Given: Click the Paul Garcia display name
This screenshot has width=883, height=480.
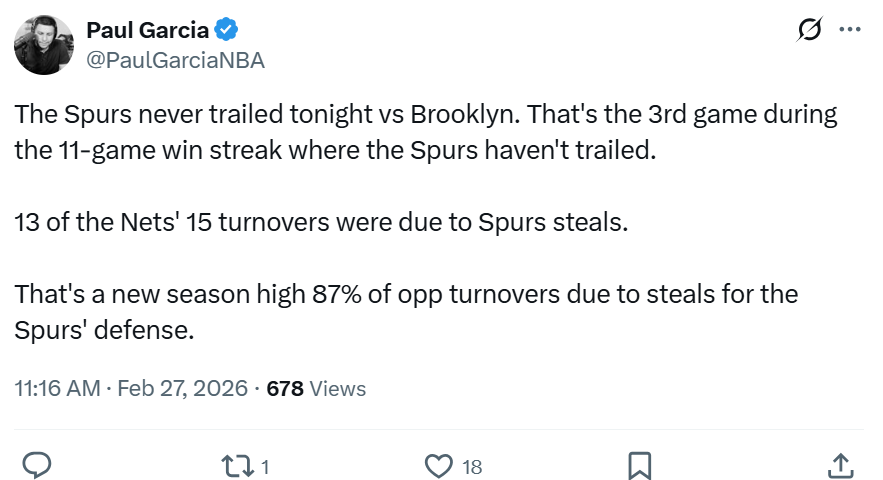Looking at the screenshot, I should [148, 30].
